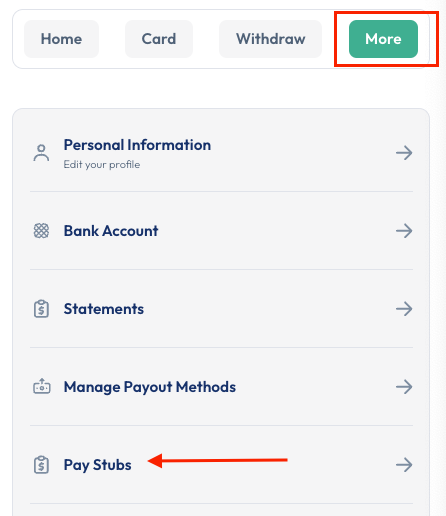Select the Edit your profile subtitle
The image size is (446, 516).
(102, 165)
